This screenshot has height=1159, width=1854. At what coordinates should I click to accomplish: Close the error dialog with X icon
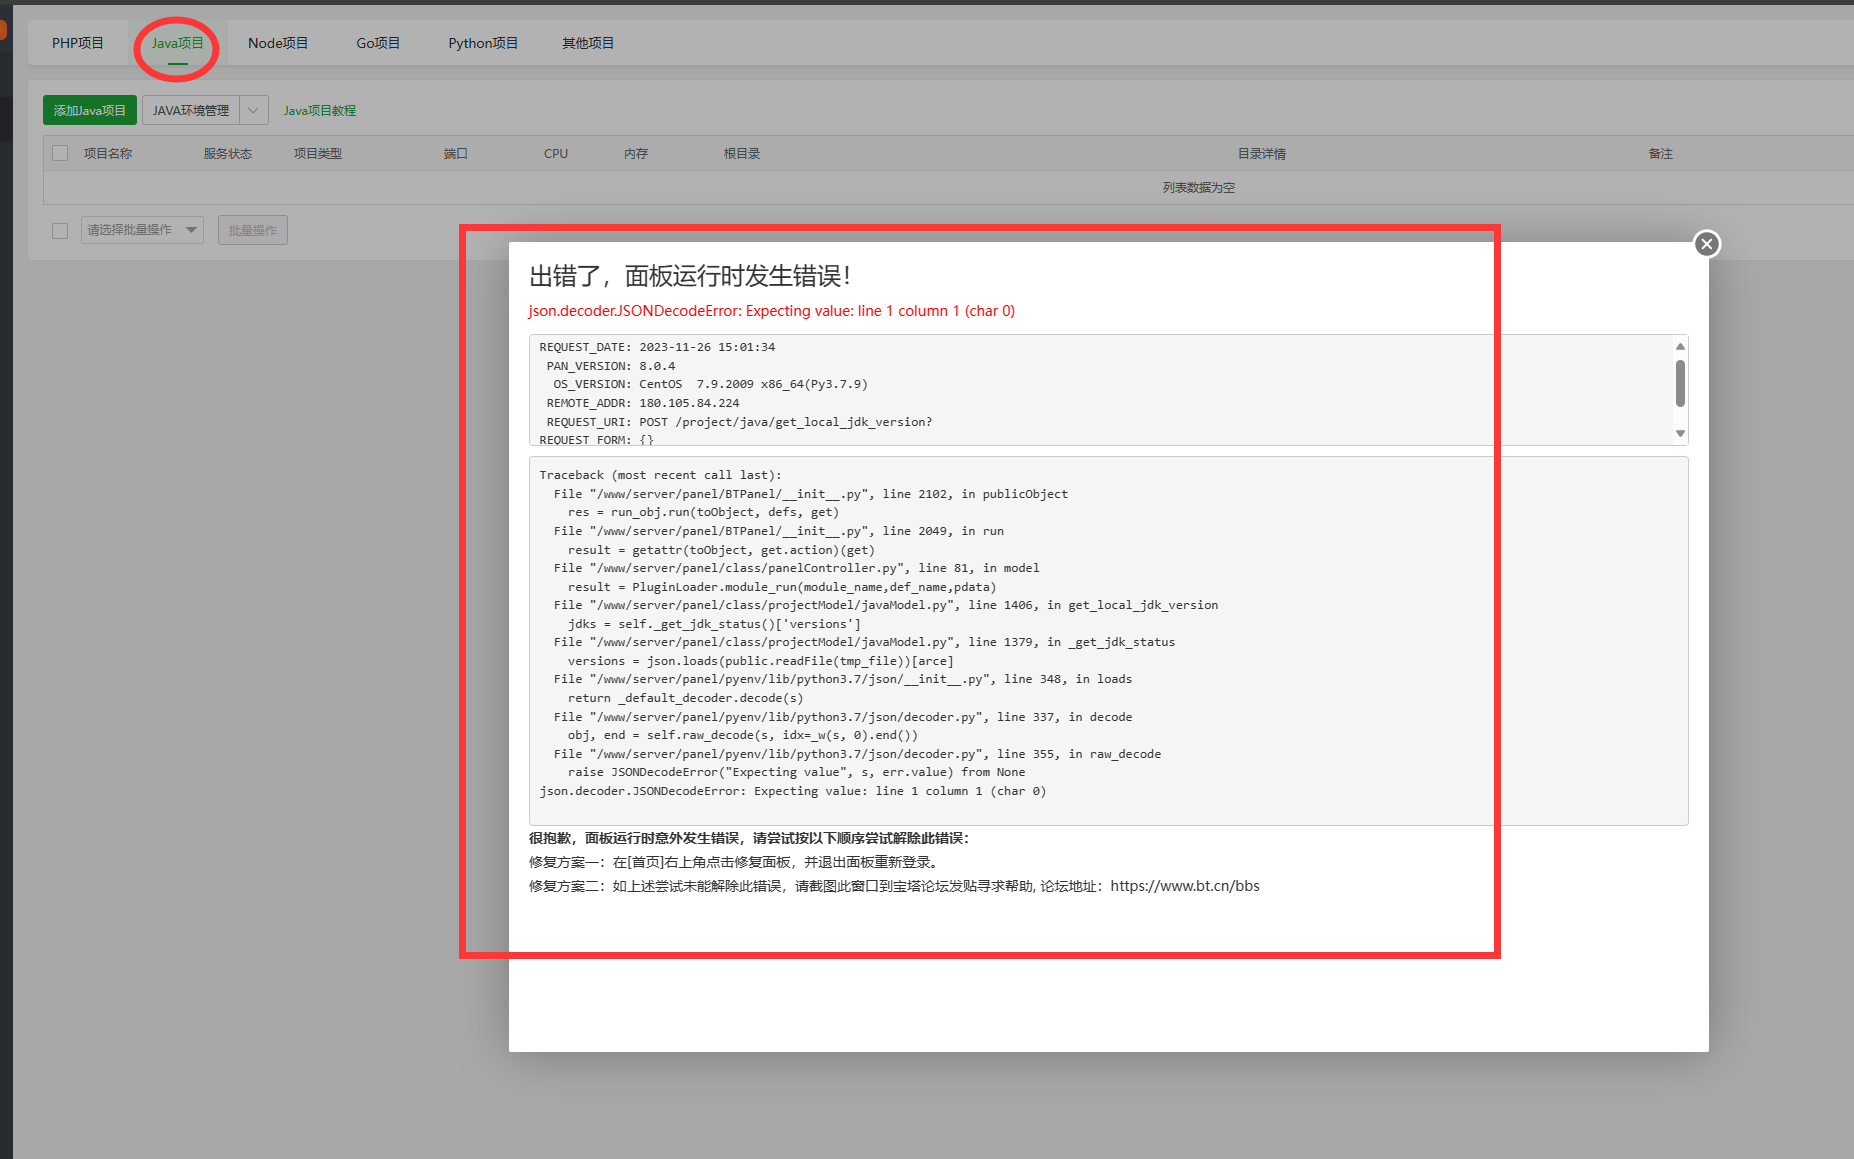click(x=1706, y=244)
